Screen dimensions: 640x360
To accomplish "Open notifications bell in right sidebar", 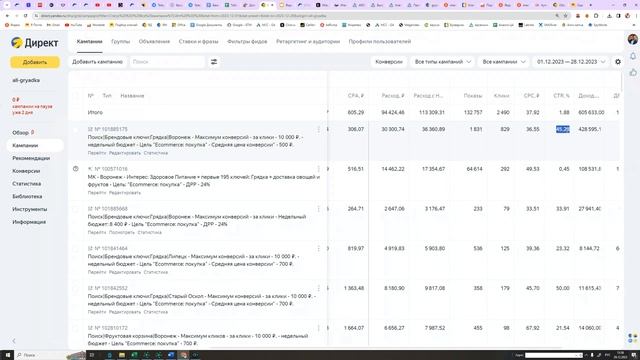I will click(x=633, y=56).
